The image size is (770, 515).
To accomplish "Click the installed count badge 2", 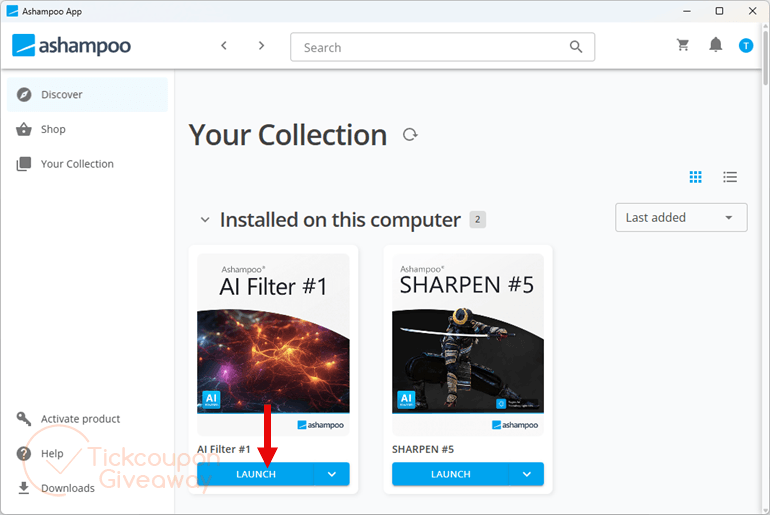I will 477,219.
